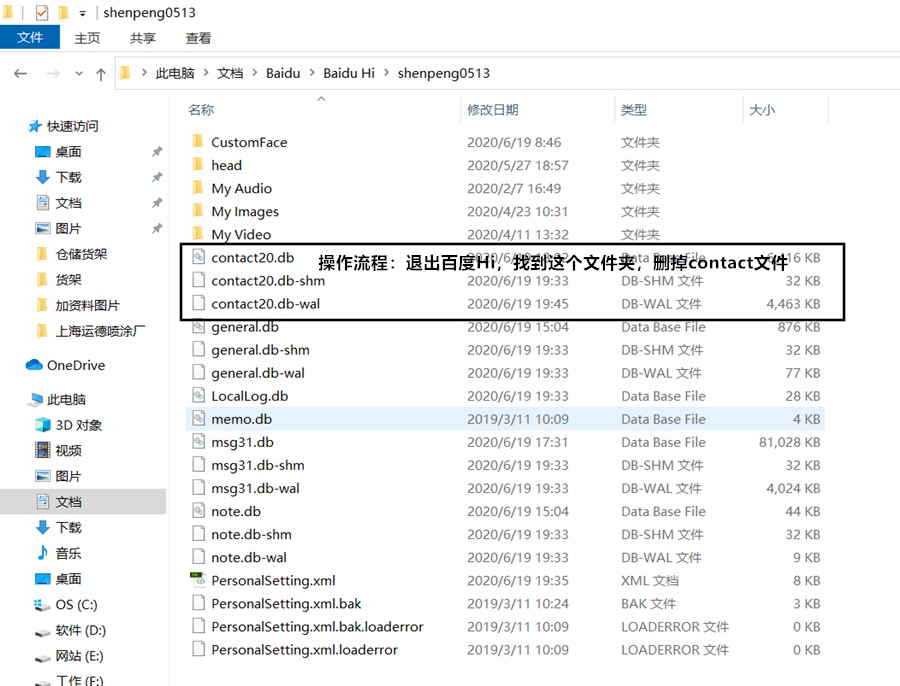Click the general.db-shm file icon
Image resolution: width=900 pixels, height=686 pixels.
coord(198,349)
